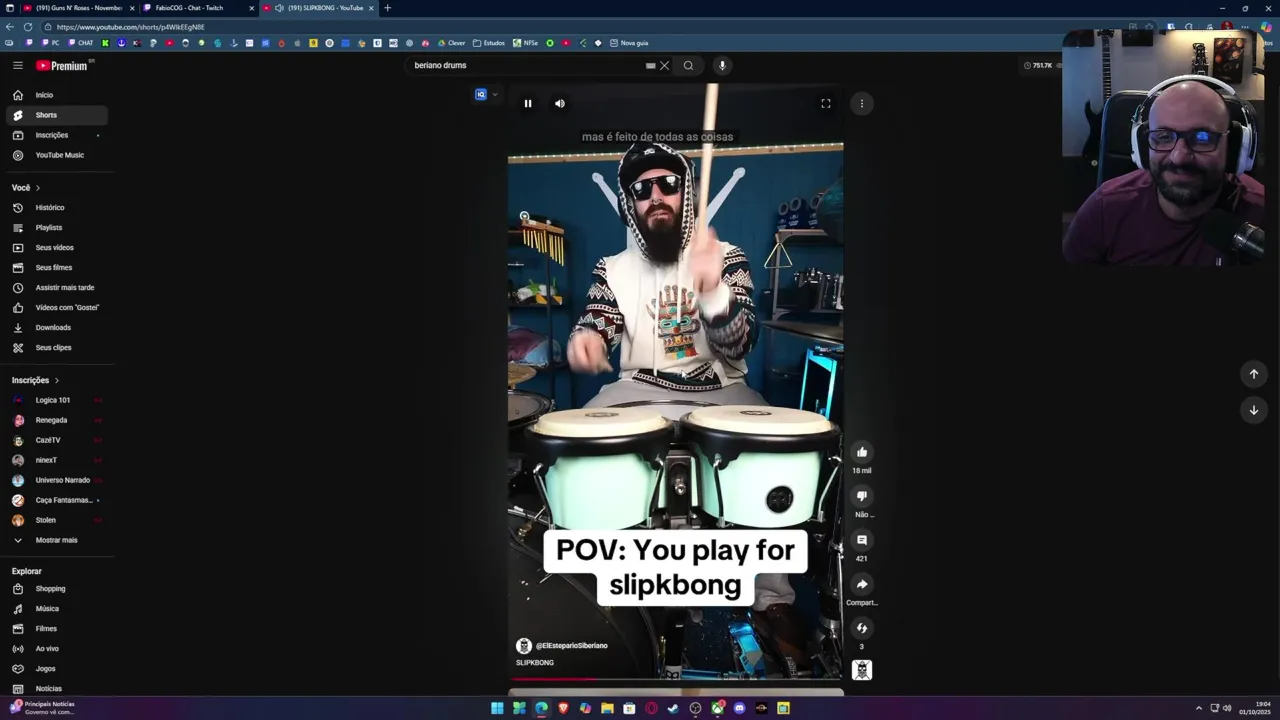Open Ao vivo under Explorar
The height and width of the screenshot is (720, 1280).
(x=56, y=649)
